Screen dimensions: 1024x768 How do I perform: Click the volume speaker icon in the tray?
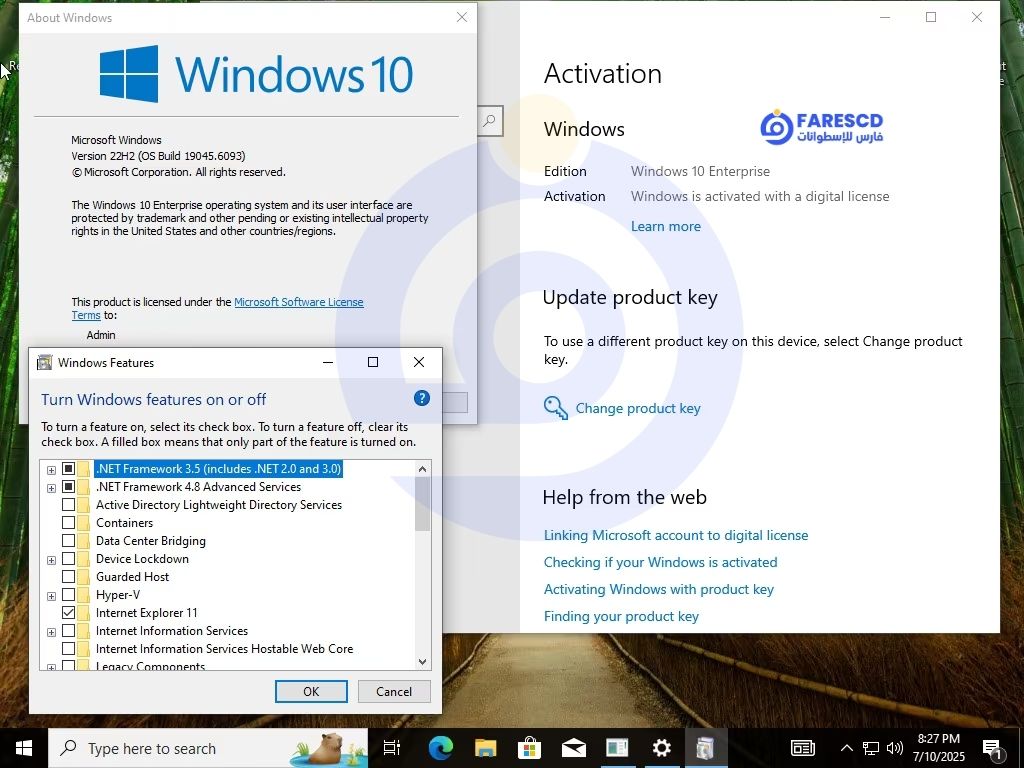(895, 748)
